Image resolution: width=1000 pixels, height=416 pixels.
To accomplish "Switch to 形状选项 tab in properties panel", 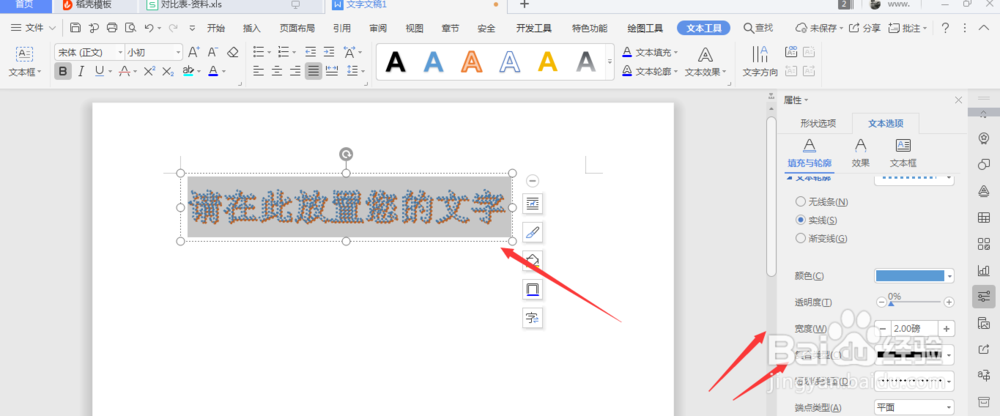I will pyautogui.click(x=818, y=124).
